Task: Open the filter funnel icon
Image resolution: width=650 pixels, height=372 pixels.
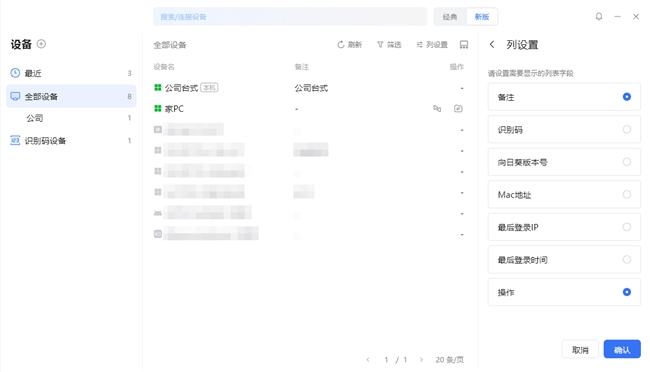Action: coord(380,45)
